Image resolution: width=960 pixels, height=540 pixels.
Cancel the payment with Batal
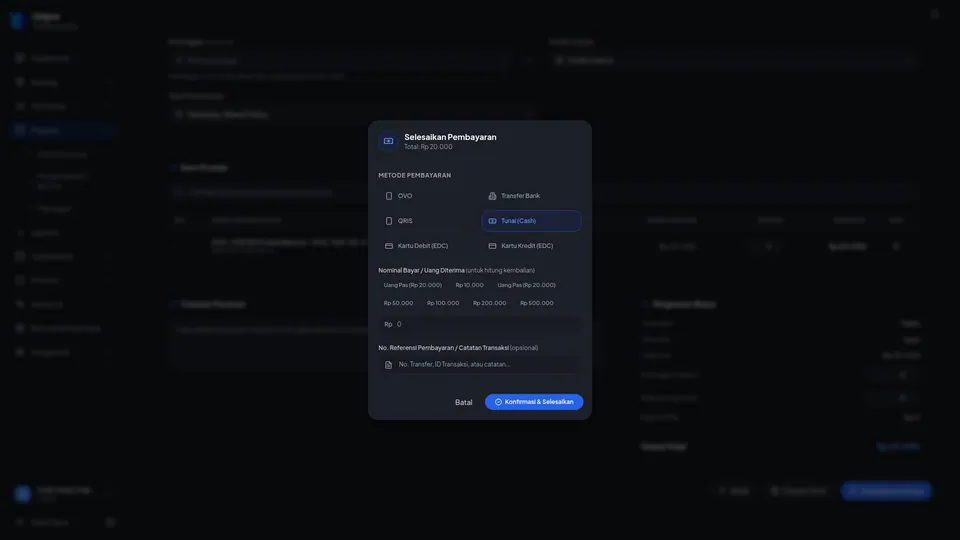pyautogui.click(x=463, y=402)
